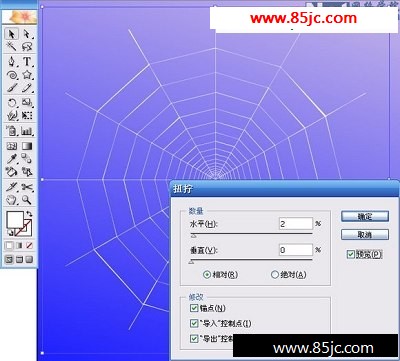Select the 绝对(A) absolute radio button

(275, 275)
